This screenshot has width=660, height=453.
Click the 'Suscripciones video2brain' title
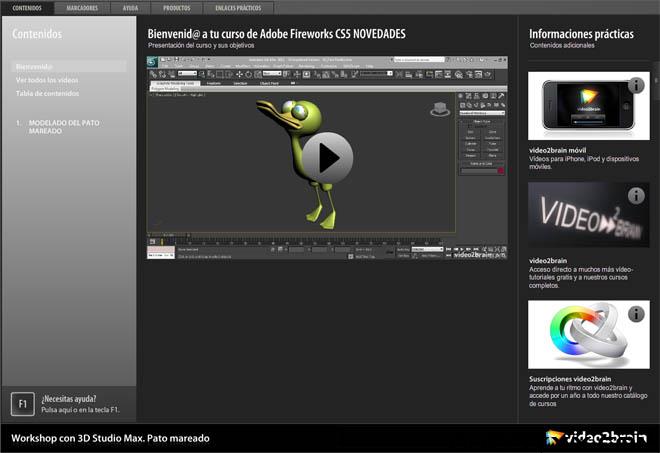[x=570, y=379]
